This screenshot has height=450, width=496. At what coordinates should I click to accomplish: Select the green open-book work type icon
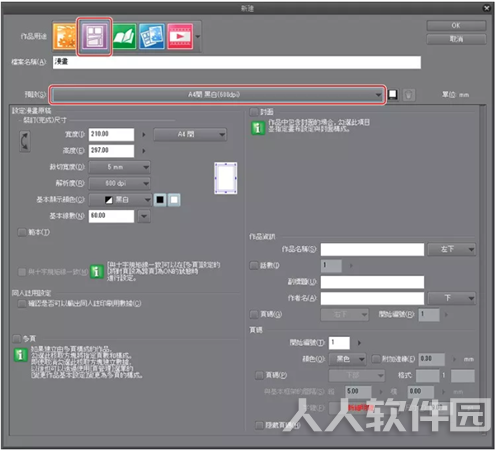pos(124,36)
